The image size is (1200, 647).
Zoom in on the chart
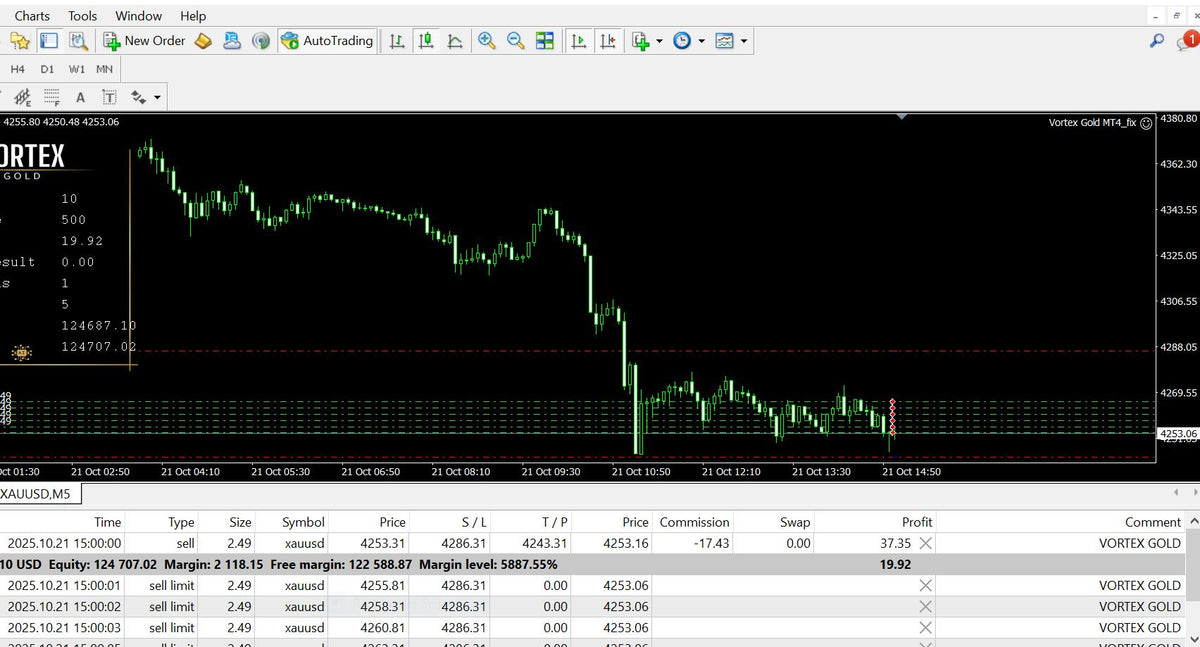tap(487, 41)
